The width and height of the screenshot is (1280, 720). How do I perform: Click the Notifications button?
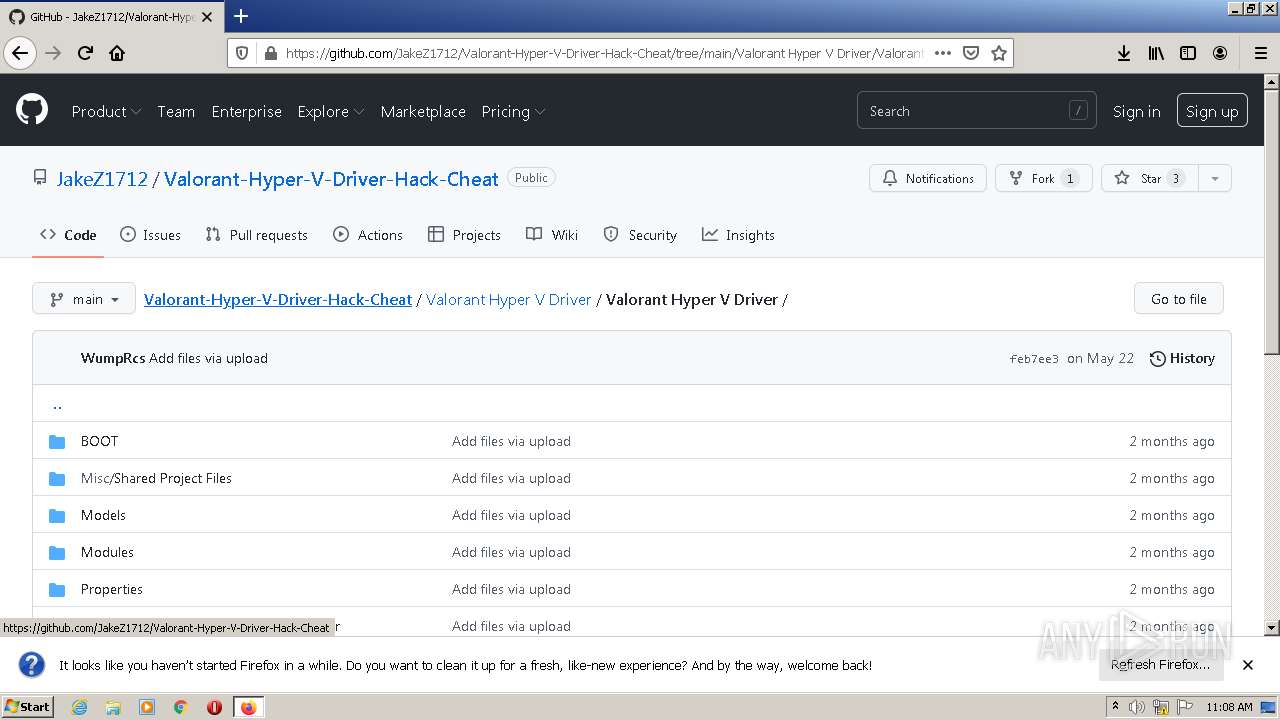[x=928, y=178]
